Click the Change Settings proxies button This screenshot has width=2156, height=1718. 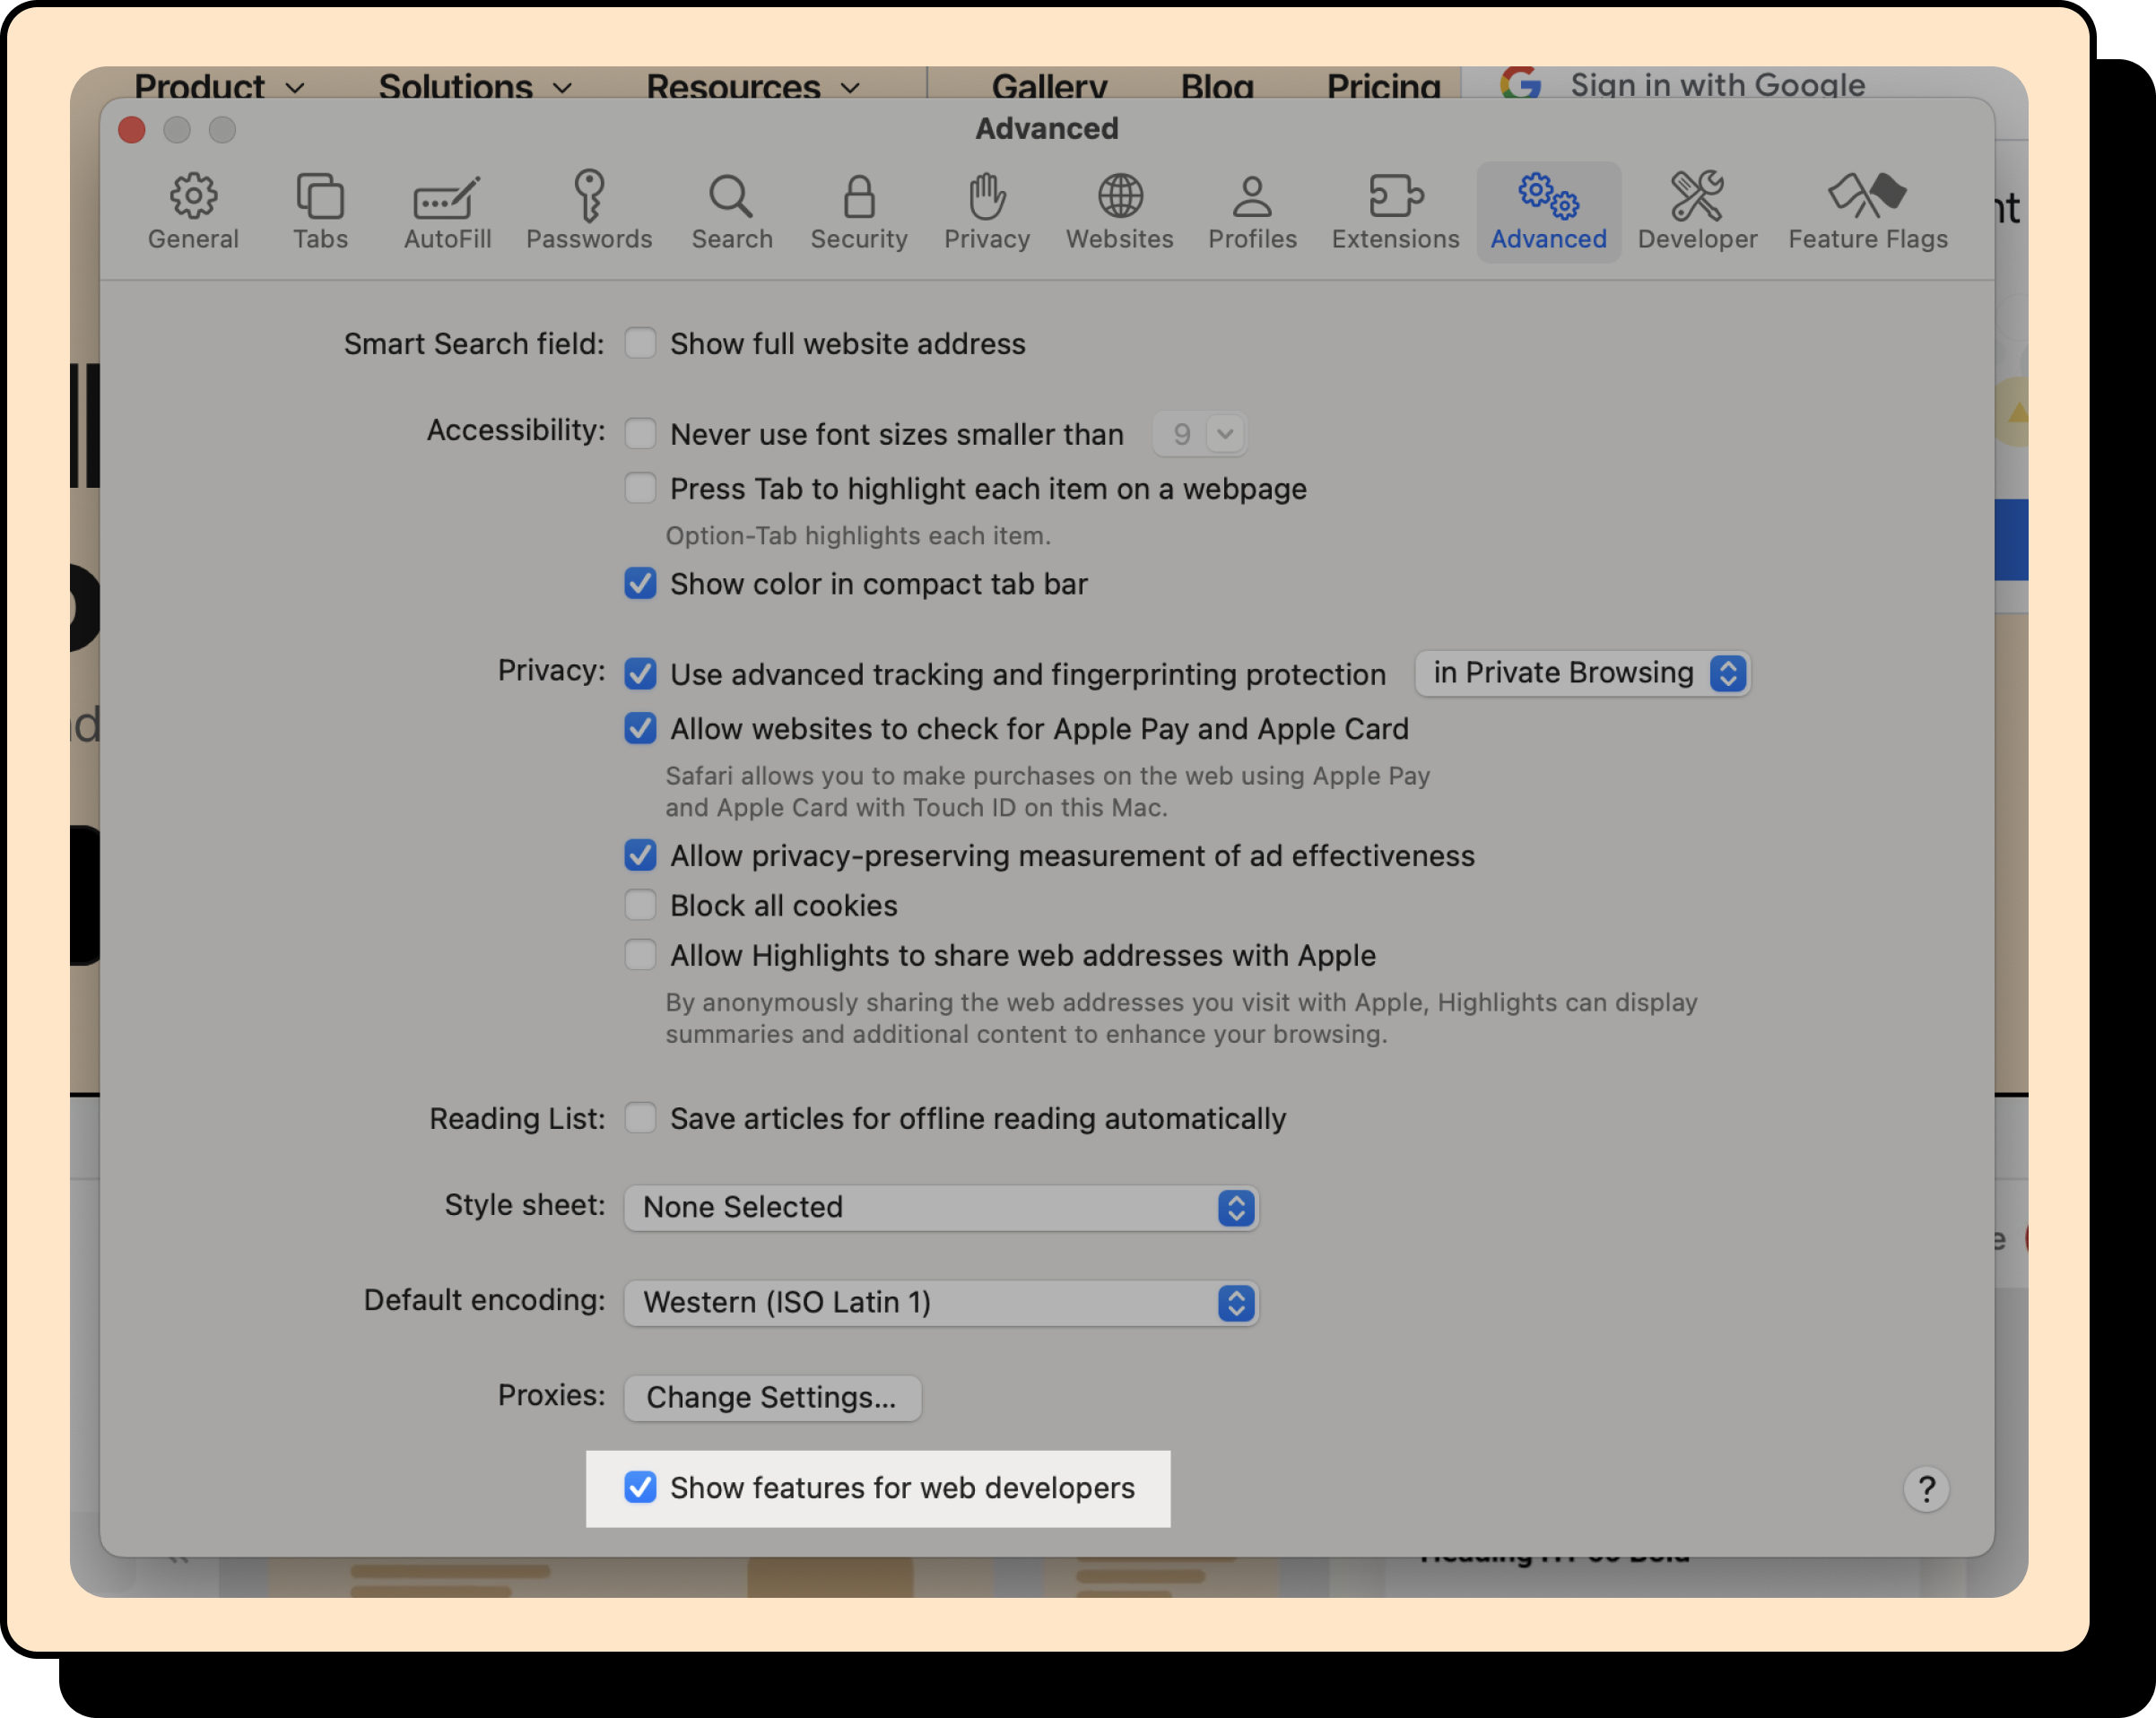pos(771,1397)
